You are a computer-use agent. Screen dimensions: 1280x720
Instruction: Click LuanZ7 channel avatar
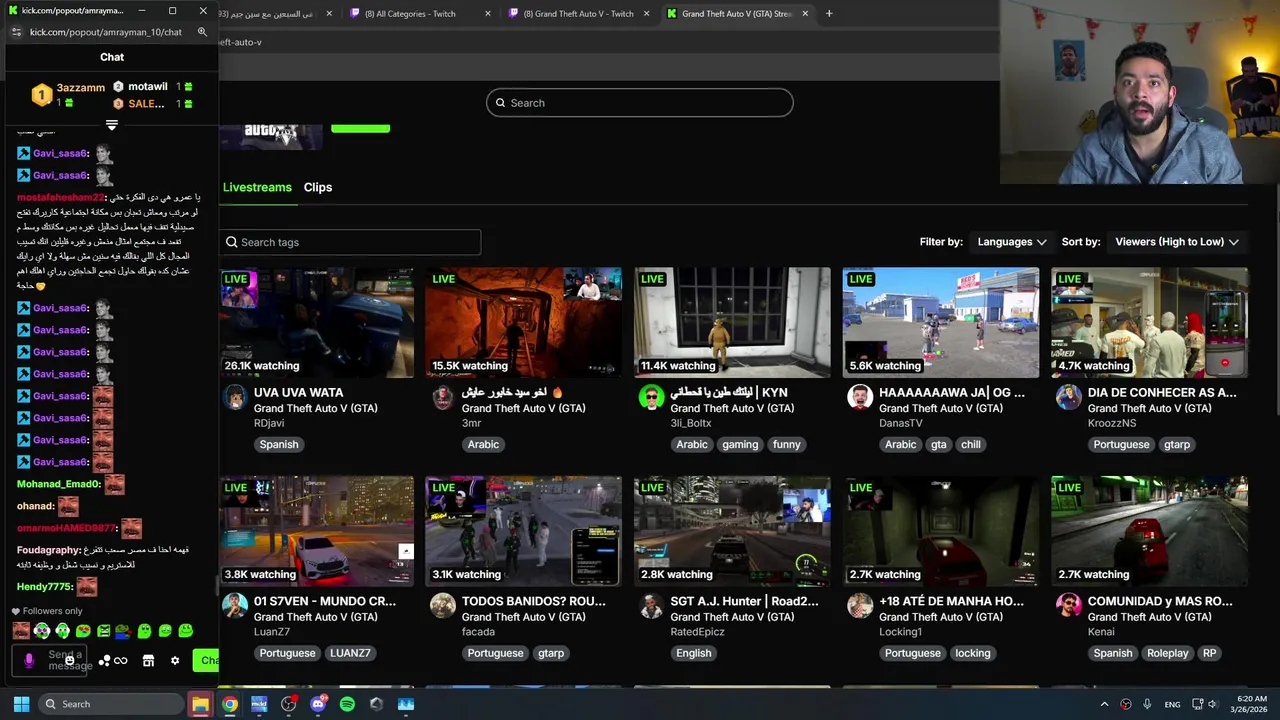(235, 606)
